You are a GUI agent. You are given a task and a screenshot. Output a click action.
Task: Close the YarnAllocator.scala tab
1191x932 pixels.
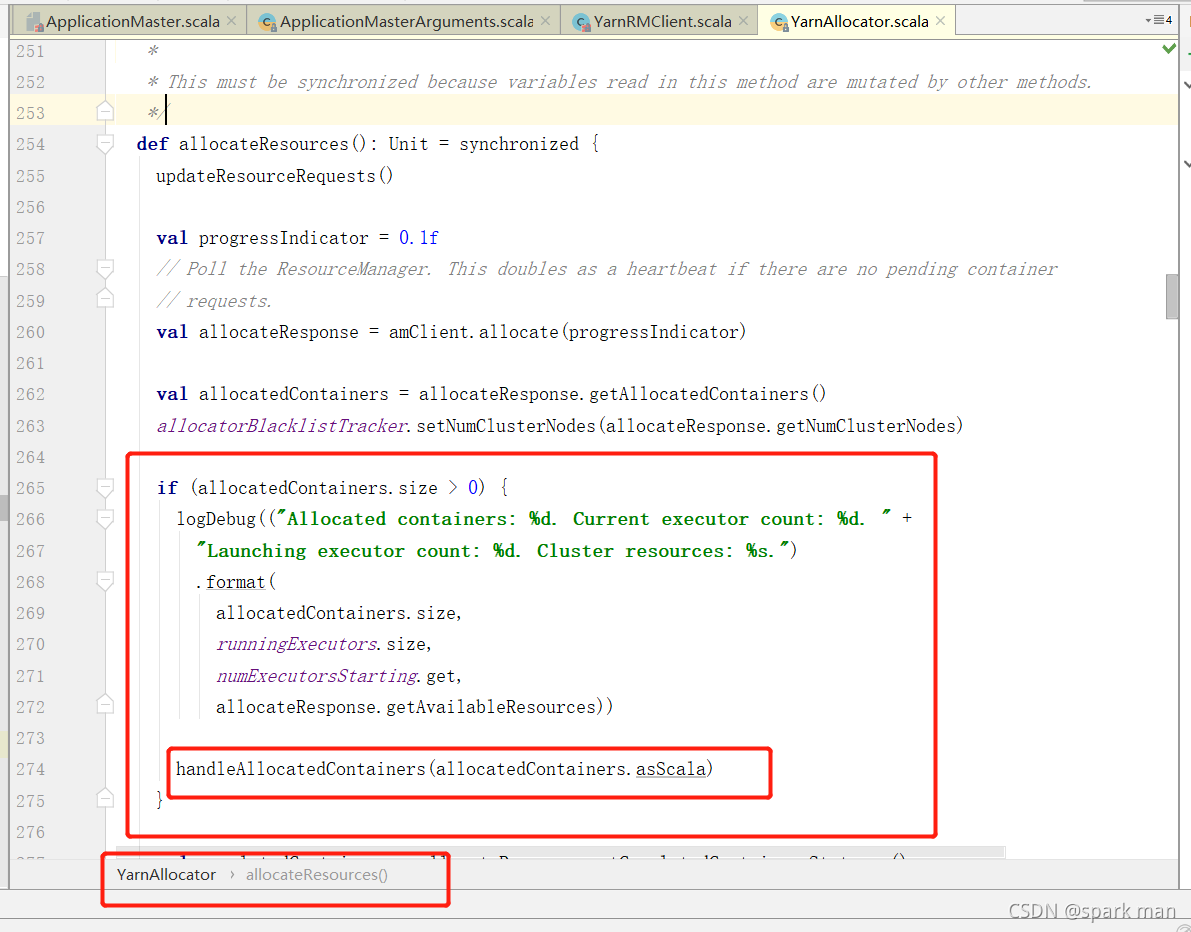pos(940,21)
